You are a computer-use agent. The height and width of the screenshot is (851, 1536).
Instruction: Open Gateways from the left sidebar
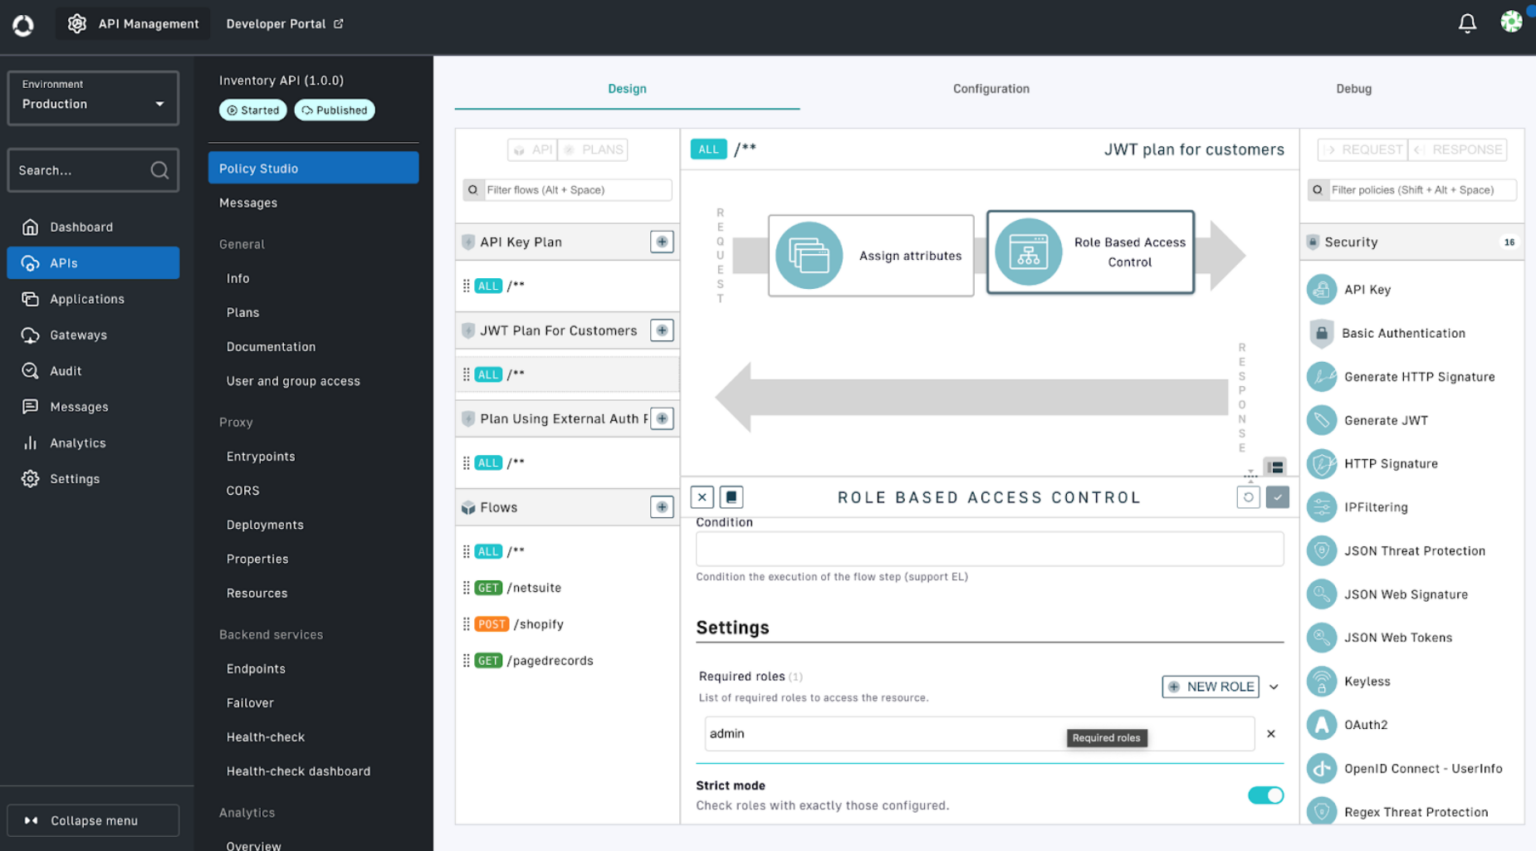coord(77,334)
